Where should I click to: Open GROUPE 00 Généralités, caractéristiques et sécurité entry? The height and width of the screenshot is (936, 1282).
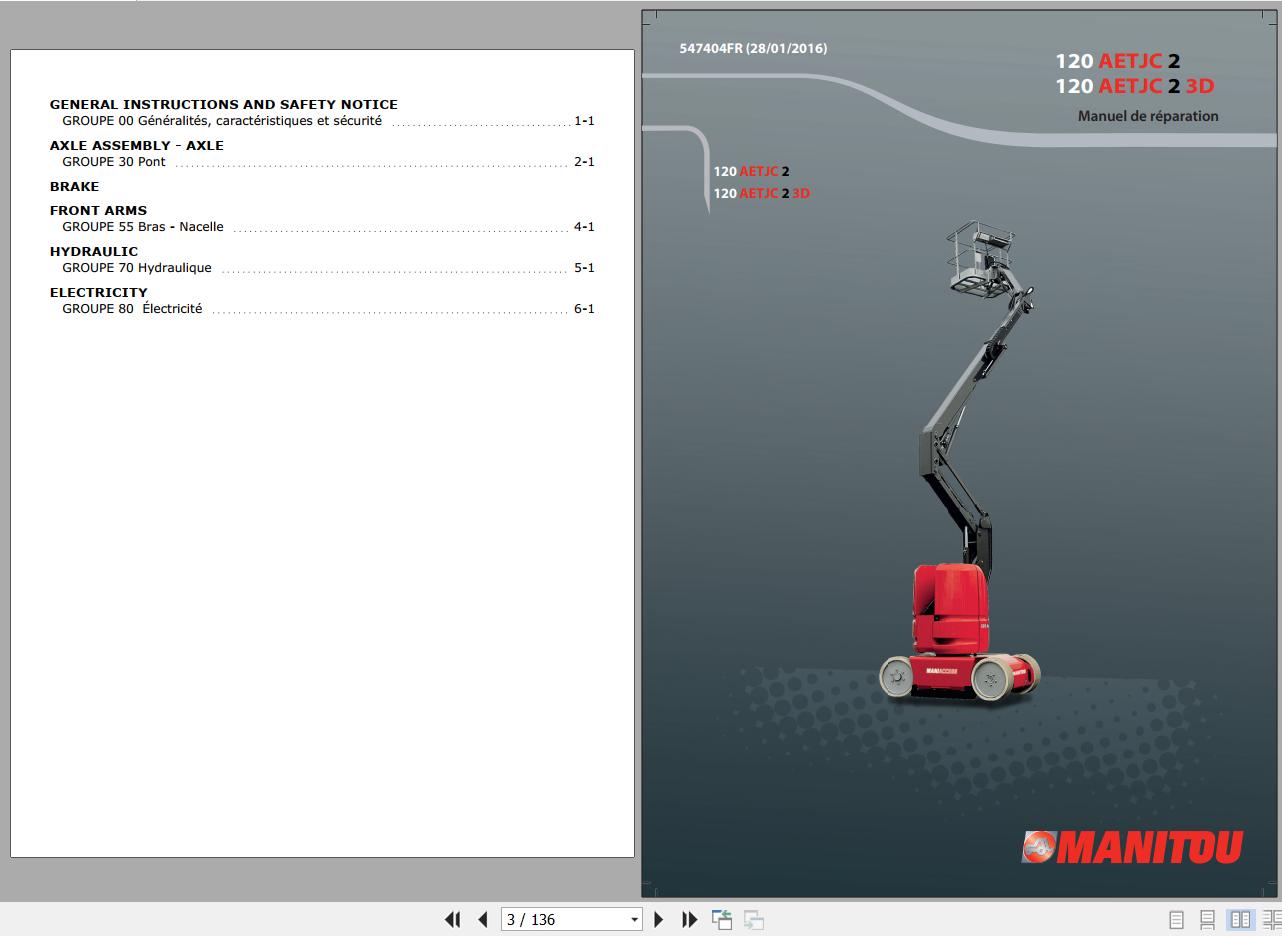click(328, 121)
